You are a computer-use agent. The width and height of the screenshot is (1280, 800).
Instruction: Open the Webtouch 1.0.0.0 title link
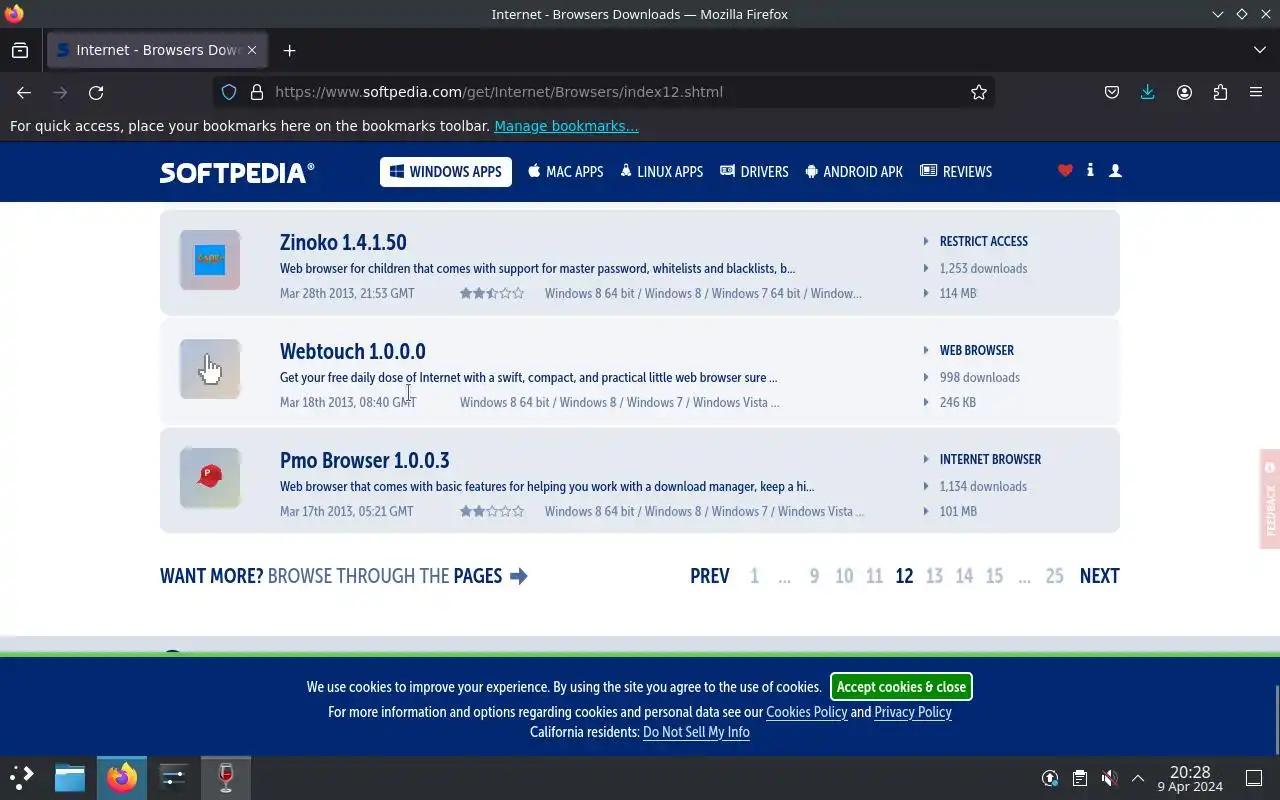coord(353,351)
